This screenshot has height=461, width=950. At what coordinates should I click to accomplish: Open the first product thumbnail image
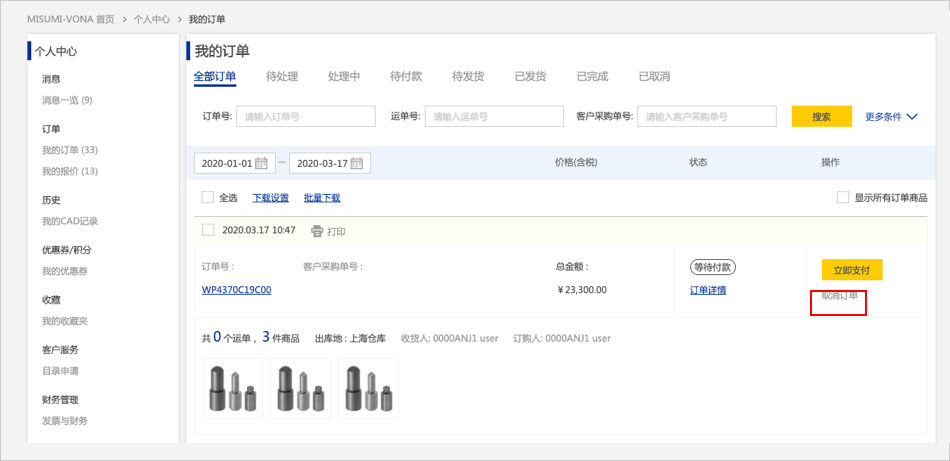(232, 388)
